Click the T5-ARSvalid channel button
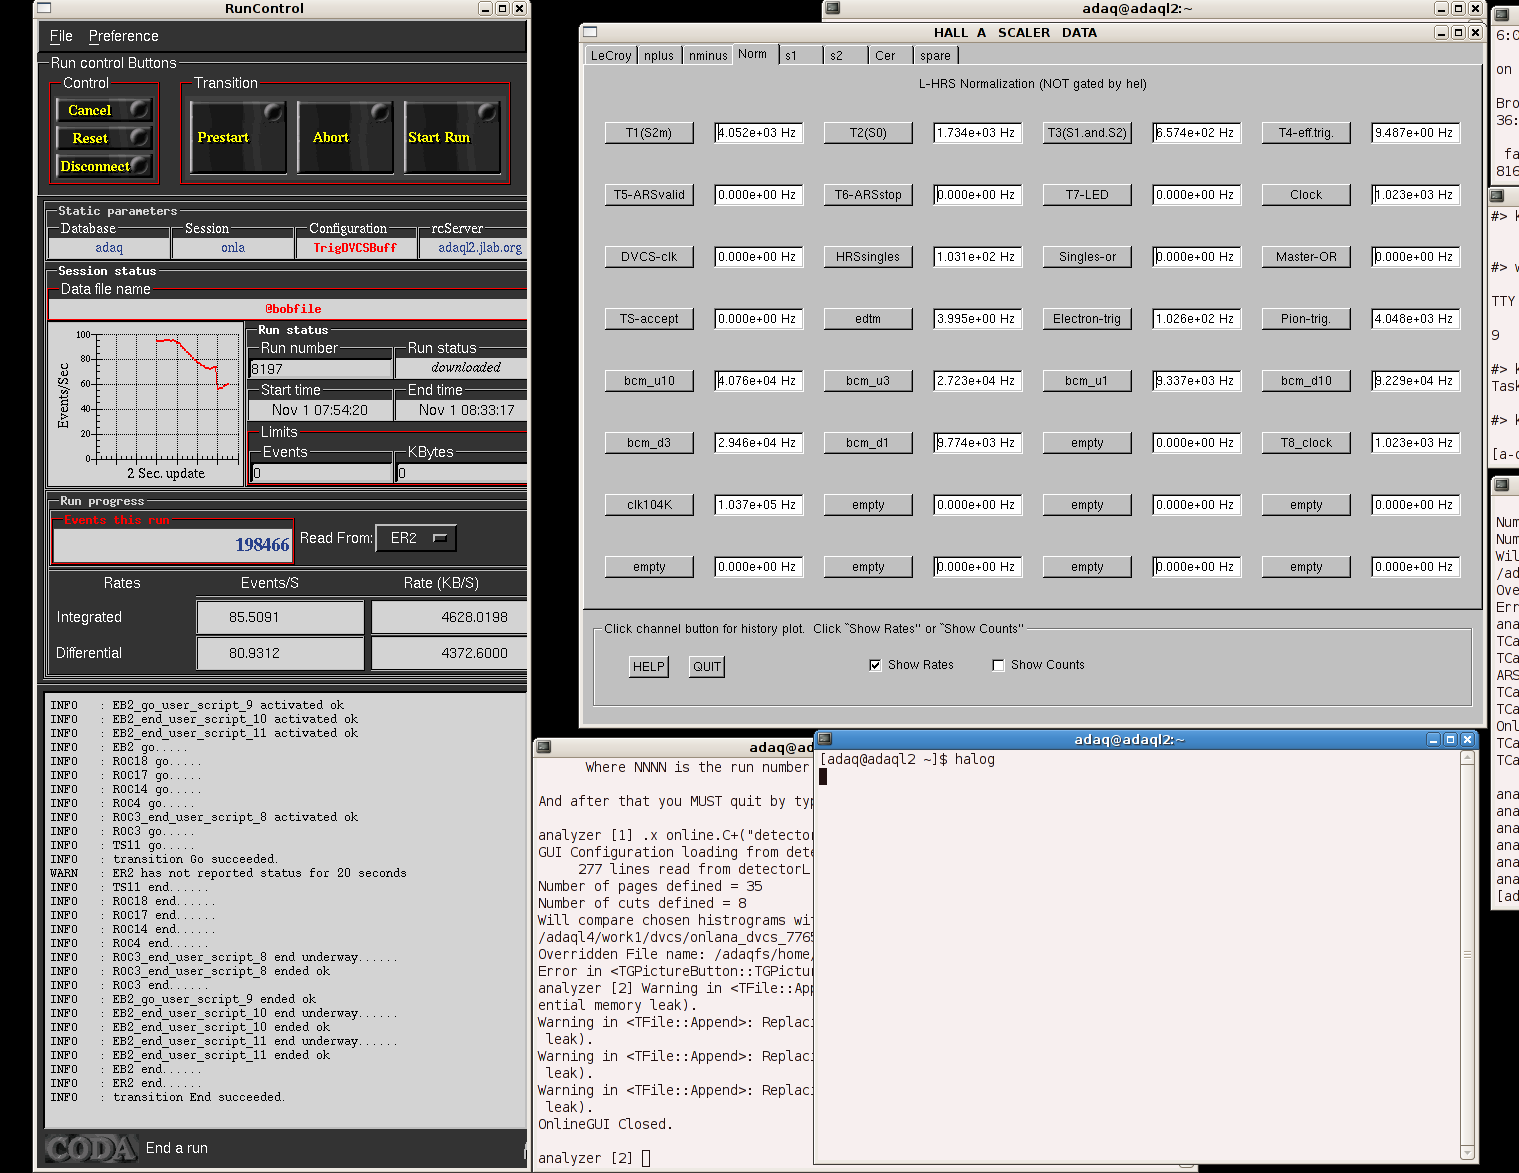This screenshot has width=1519, height=1173. pos(649,195)
